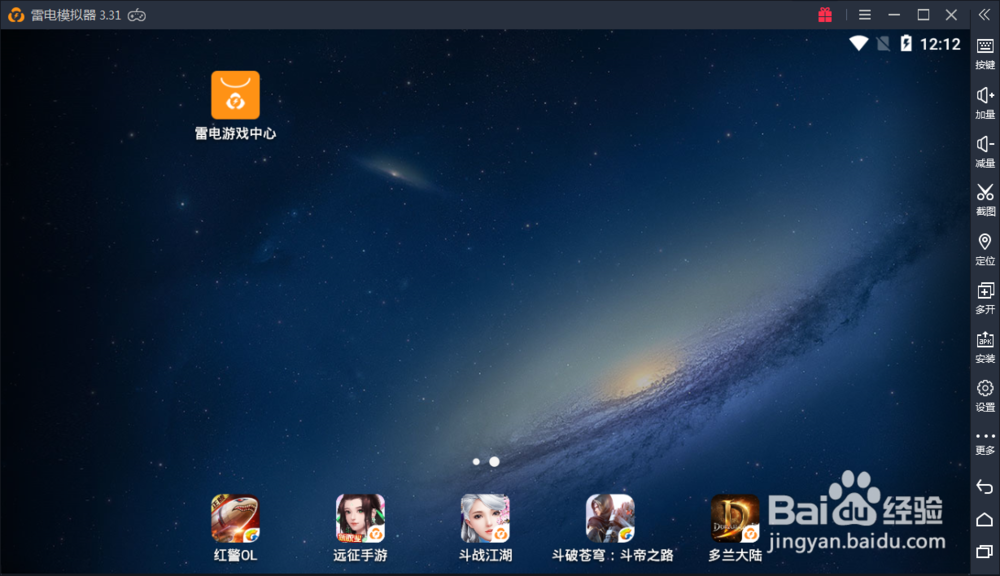The image size is (1000, 576).
Task: Show 更多 additional tools
Action: click(985, 443)
